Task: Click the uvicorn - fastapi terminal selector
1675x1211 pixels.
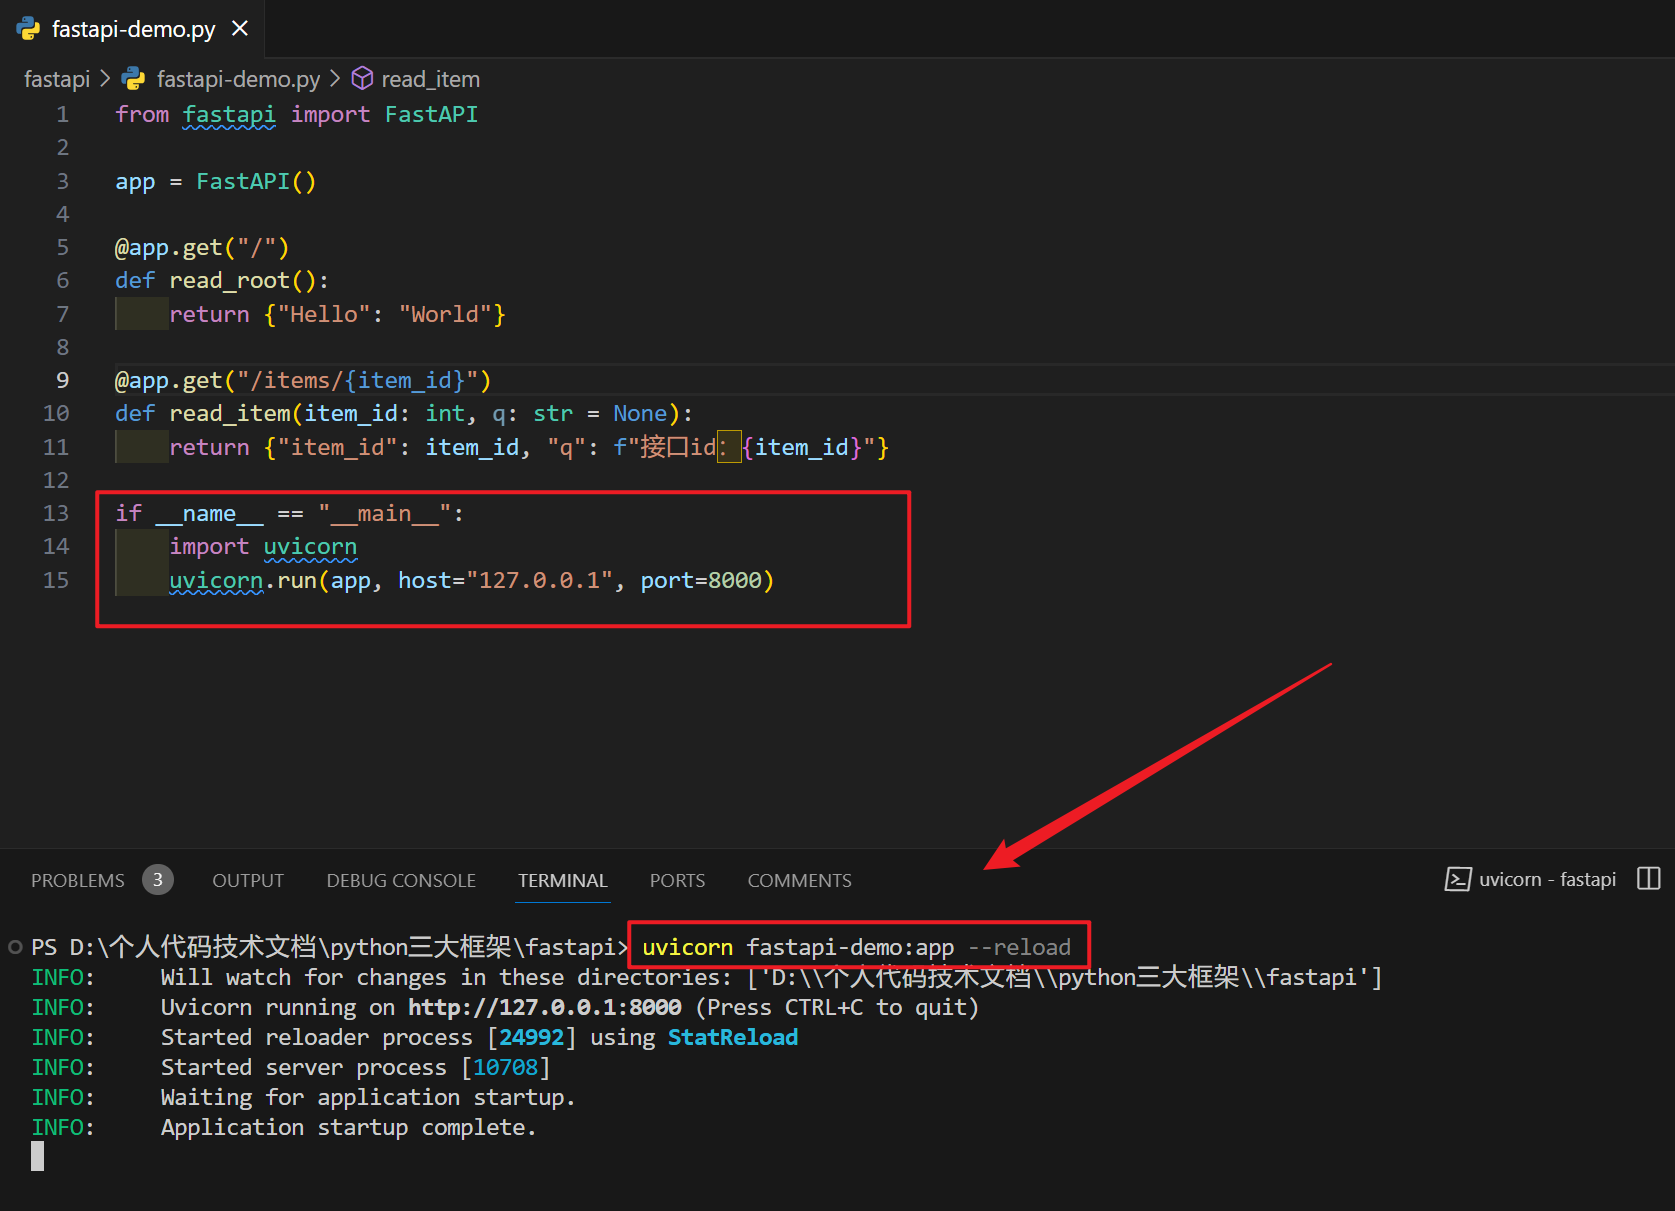Action: (x=1547, y=879)
